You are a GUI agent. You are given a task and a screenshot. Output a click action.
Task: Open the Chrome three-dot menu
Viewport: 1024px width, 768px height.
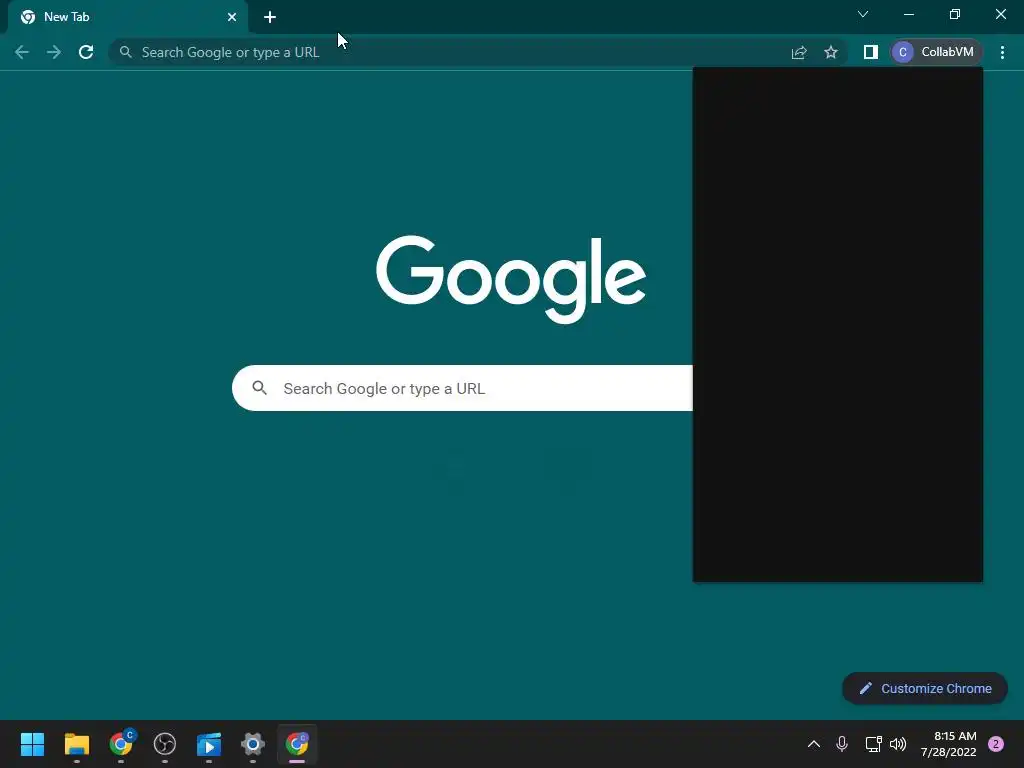[x=1002, y=52]
